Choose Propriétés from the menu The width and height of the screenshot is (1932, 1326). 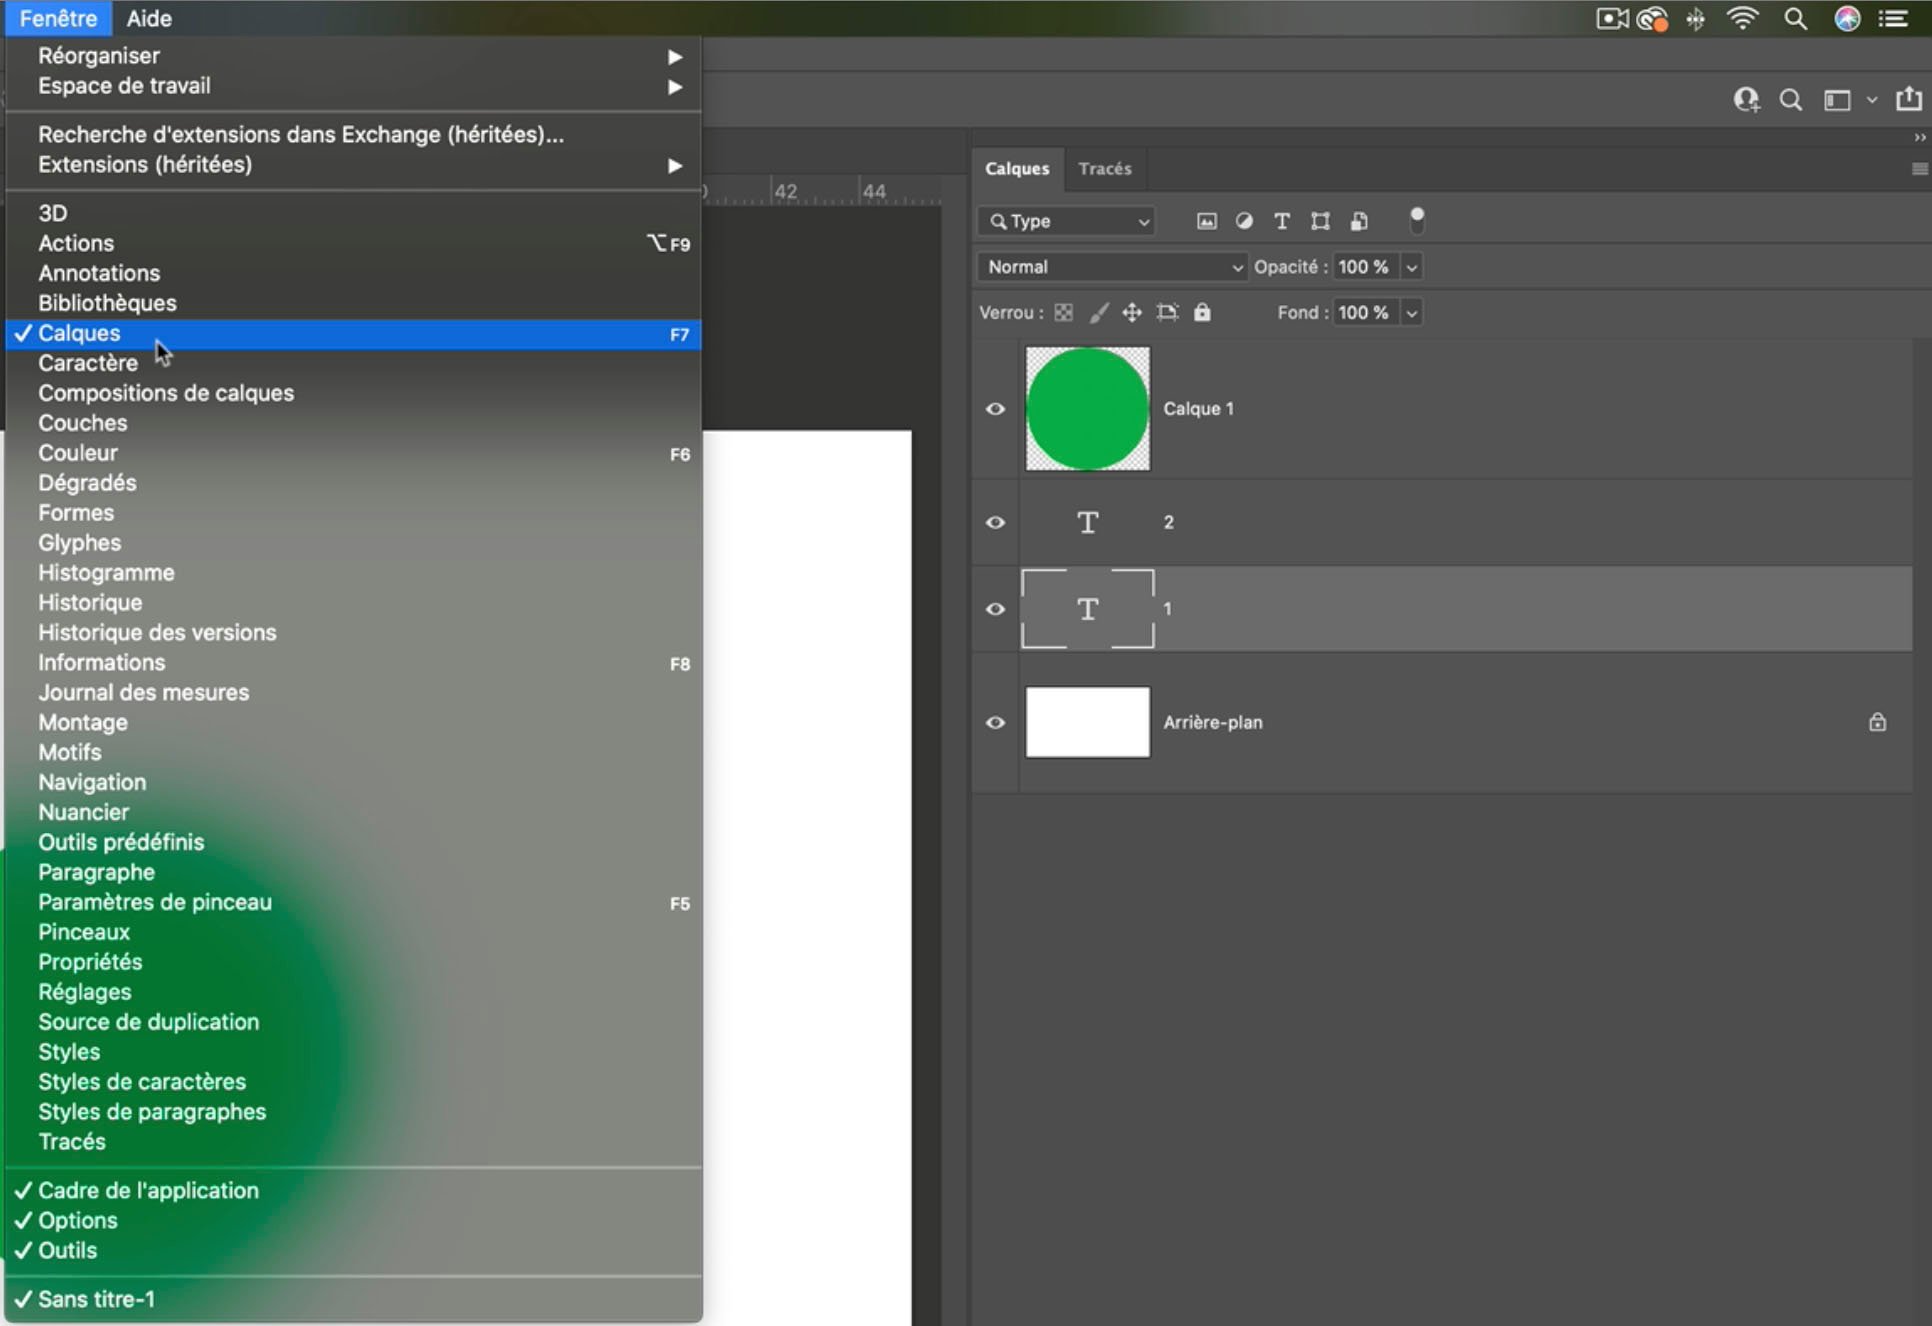click(353, 962)
